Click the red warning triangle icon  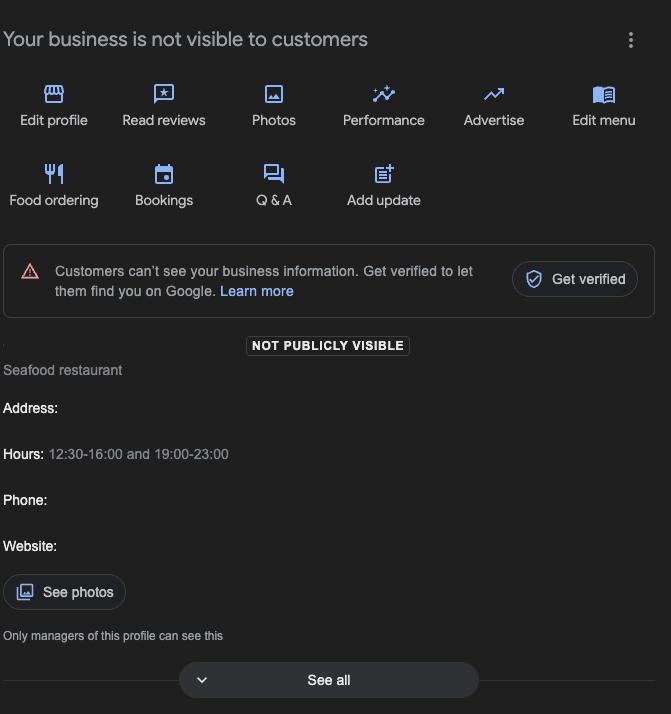click(30, 271)
